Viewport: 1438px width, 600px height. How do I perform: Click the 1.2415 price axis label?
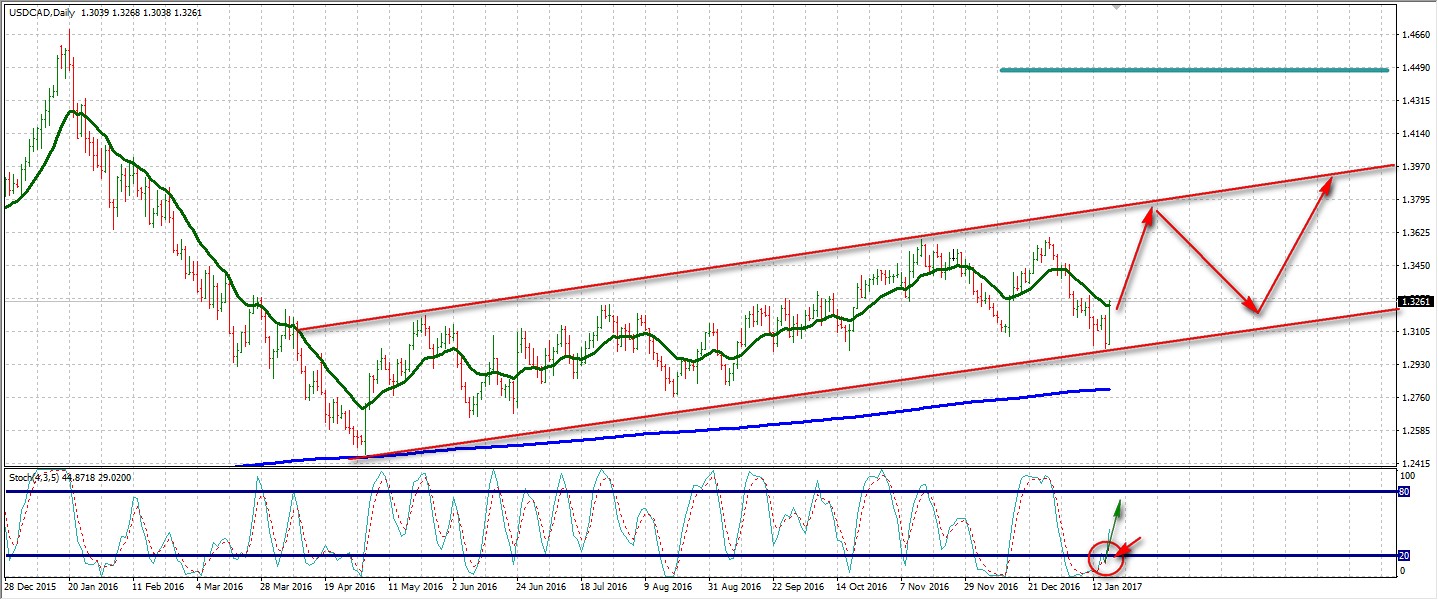(1416, 464)
